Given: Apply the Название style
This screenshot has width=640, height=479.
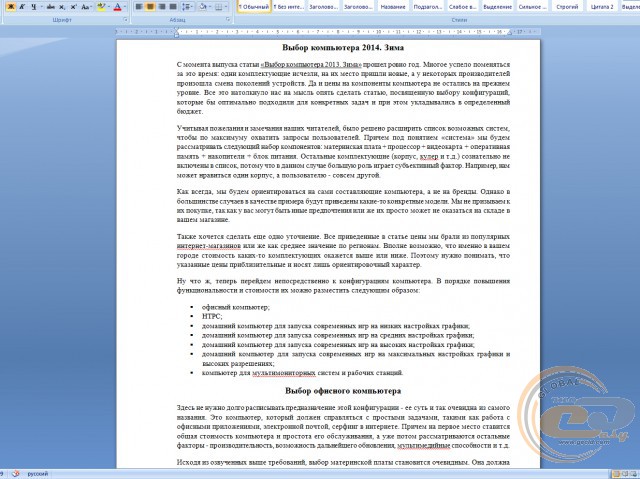Looking at the screenshot, I should [x=393, y=6].
